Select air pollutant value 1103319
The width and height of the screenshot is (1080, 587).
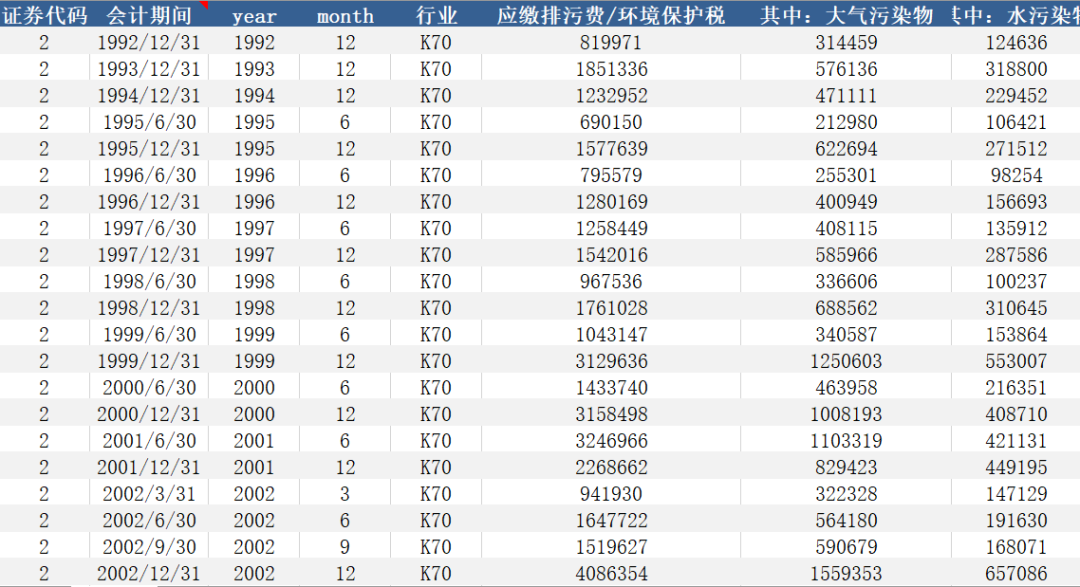(846, 441)
